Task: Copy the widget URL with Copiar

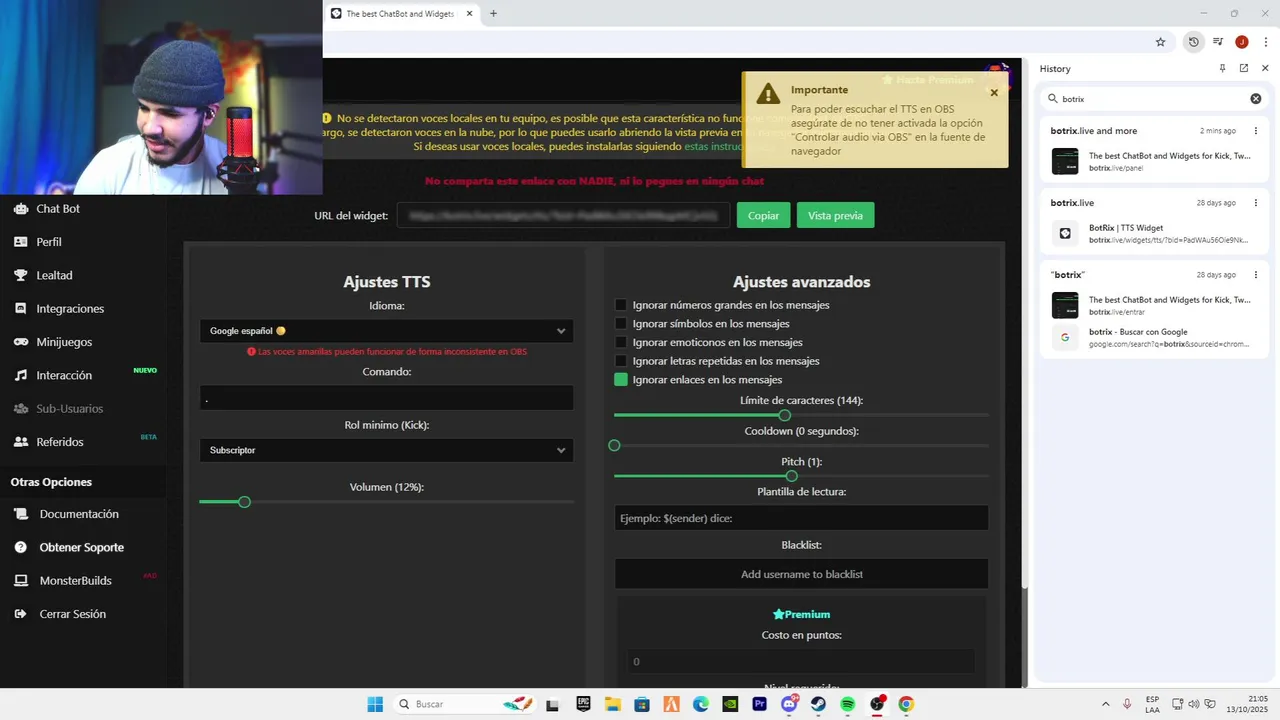Action: [x=763, y=215]
